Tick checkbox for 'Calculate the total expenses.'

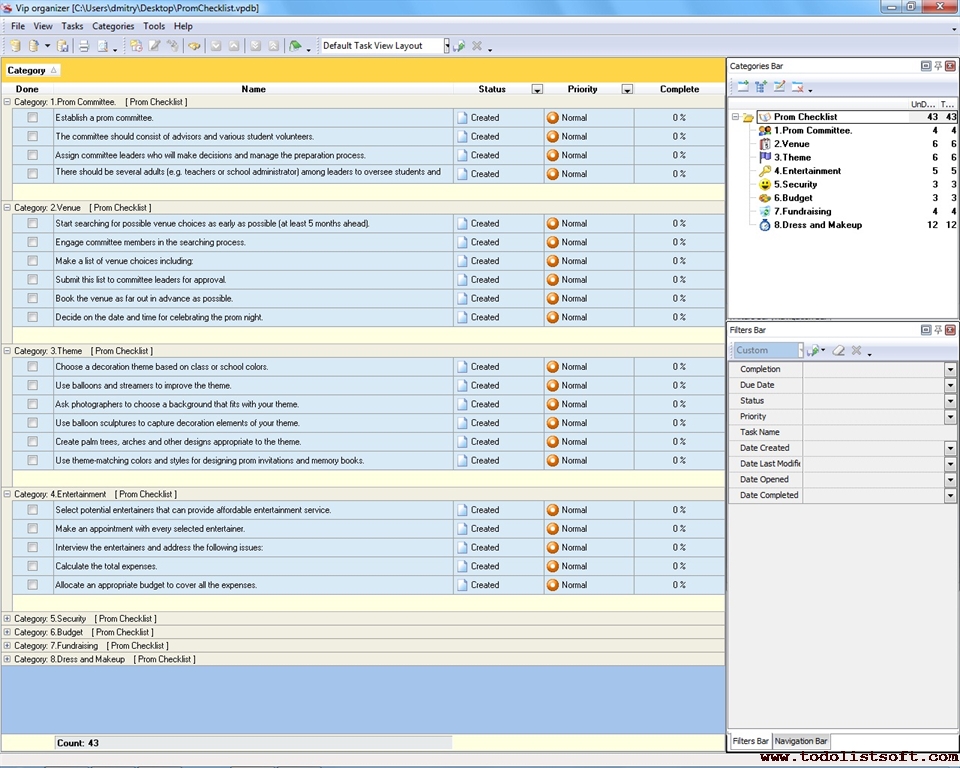pyautogui.click(x=33, y=567)
